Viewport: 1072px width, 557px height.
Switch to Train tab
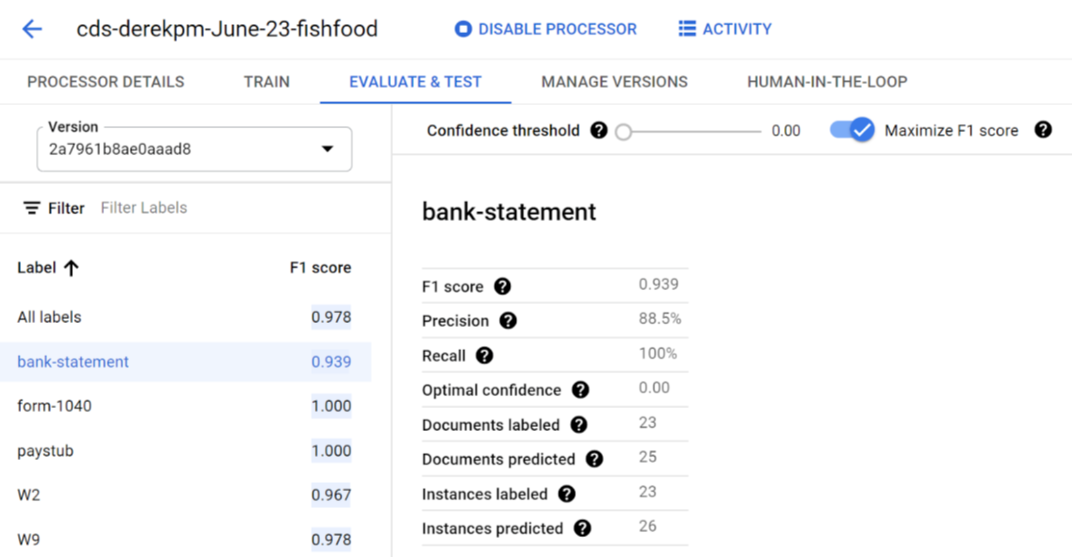pyautogui.click(x=267, y=81)
